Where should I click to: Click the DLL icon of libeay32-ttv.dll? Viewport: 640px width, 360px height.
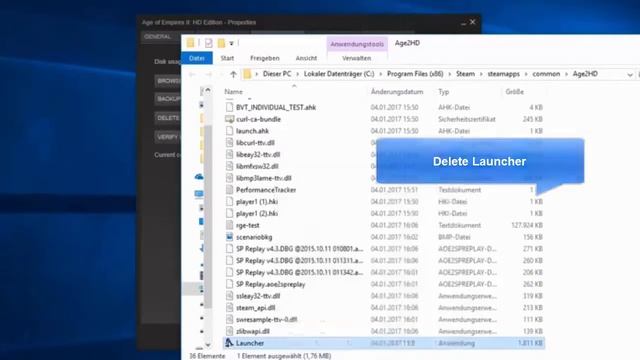coord(229,155)
